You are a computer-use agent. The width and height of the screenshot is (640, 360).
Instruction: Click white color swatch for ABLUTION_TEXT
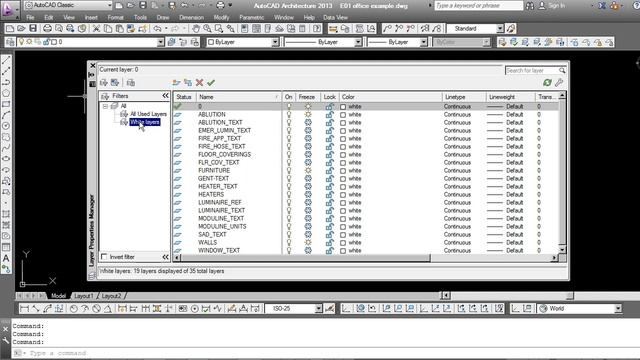(343, 123)
